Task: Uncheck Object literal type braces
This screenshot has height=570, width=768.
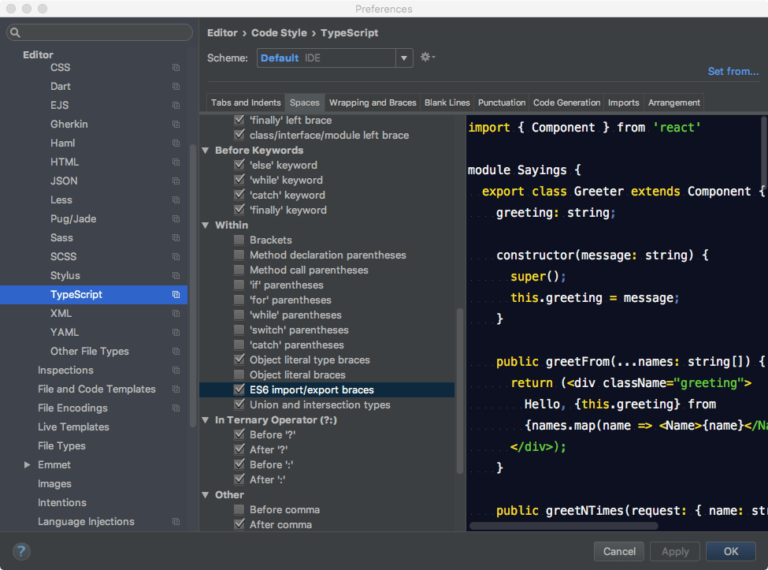Action: click(239, 359)
